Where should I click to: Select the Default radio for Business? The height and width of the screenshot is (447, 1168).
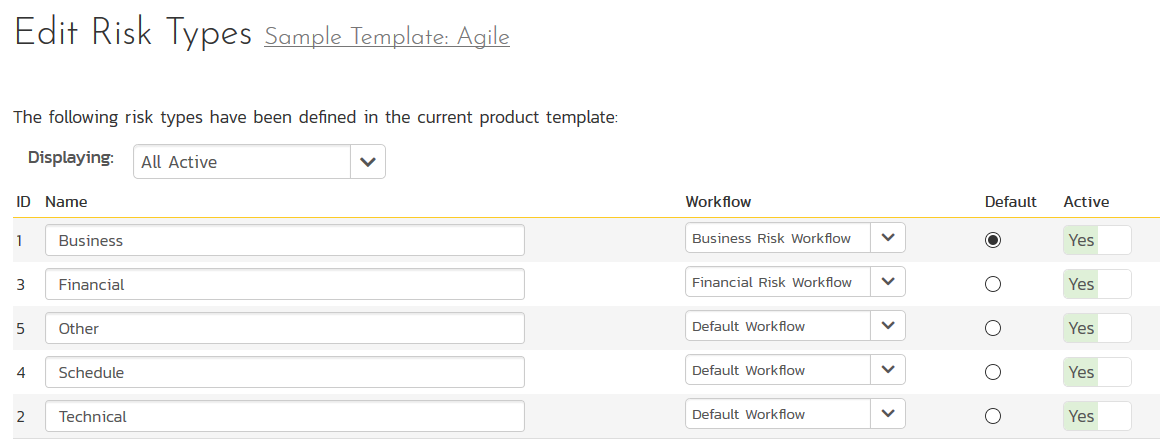pos(993,240)
